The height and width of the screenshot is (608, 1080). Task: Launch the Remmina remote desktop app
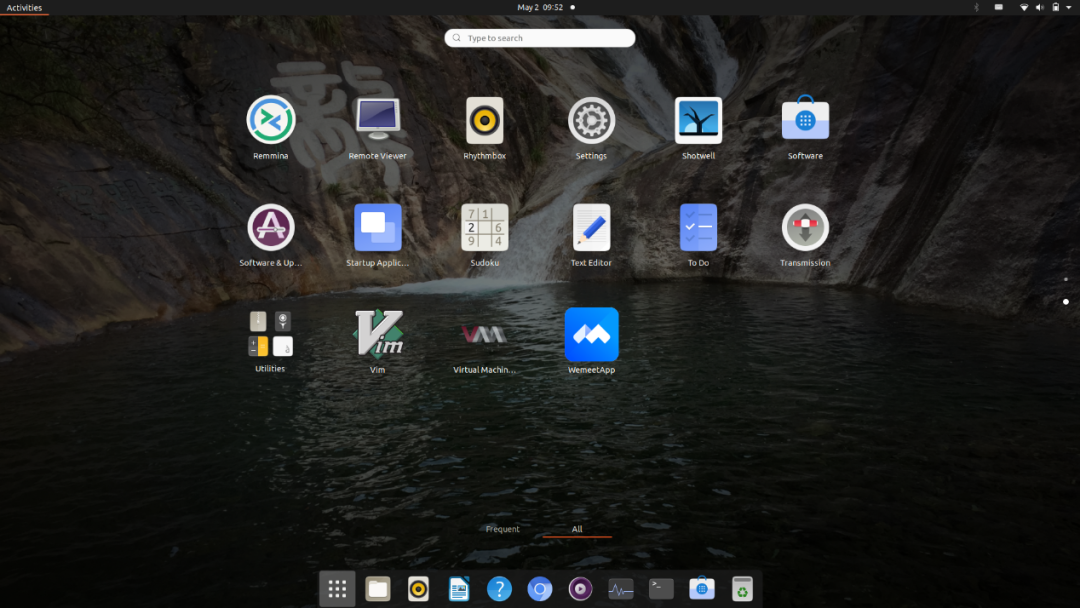(x=270, y=127)
